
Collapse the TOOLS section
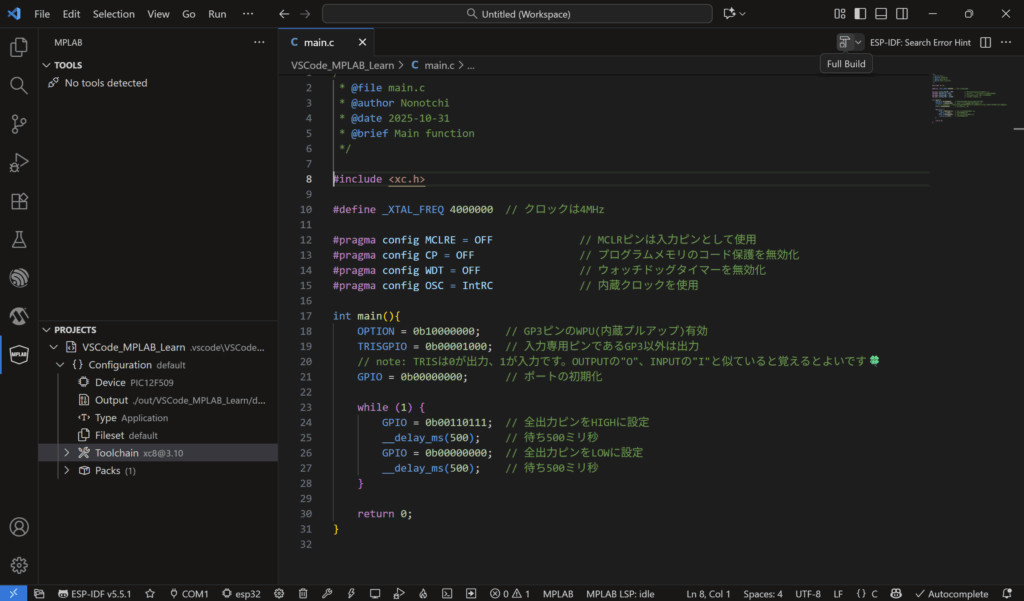pyautogui.click(x=68, y=65)
